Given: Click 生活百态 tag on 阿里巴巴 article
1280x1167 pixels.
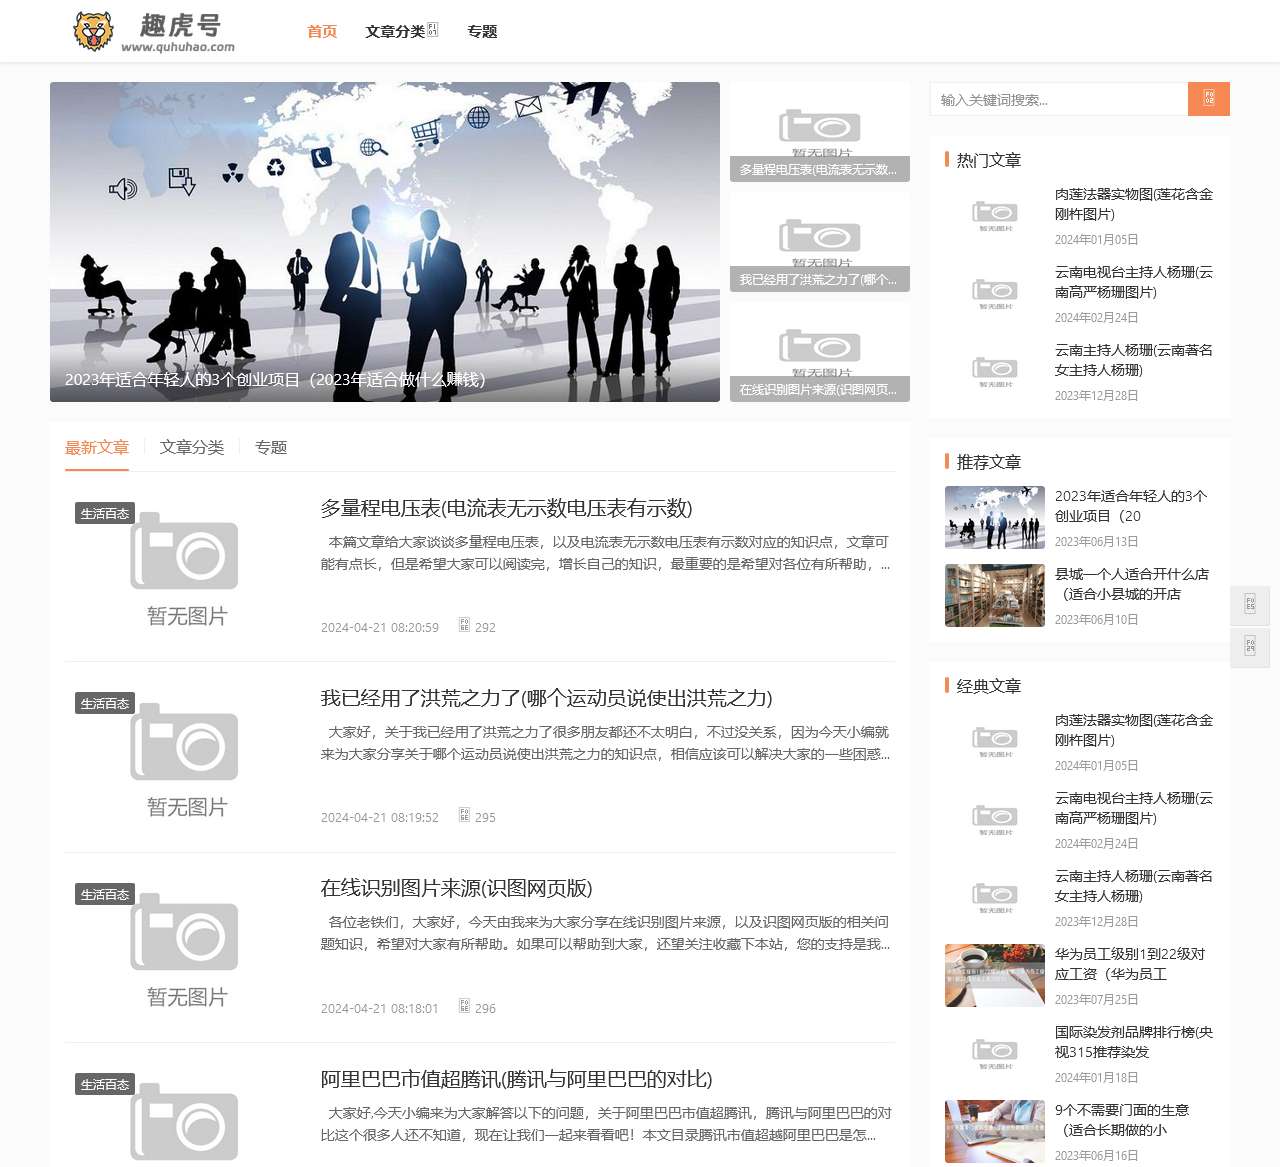Looking at the screenshot, I should 105,1084.
